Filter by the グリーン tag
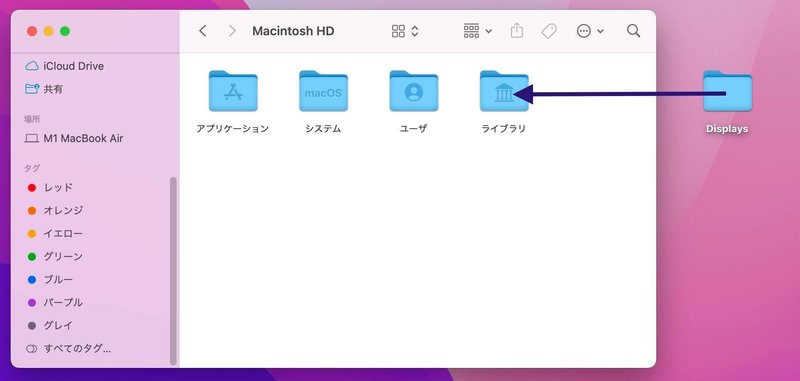Viewport: 800px width, 381px height. [x=55, y=257]
